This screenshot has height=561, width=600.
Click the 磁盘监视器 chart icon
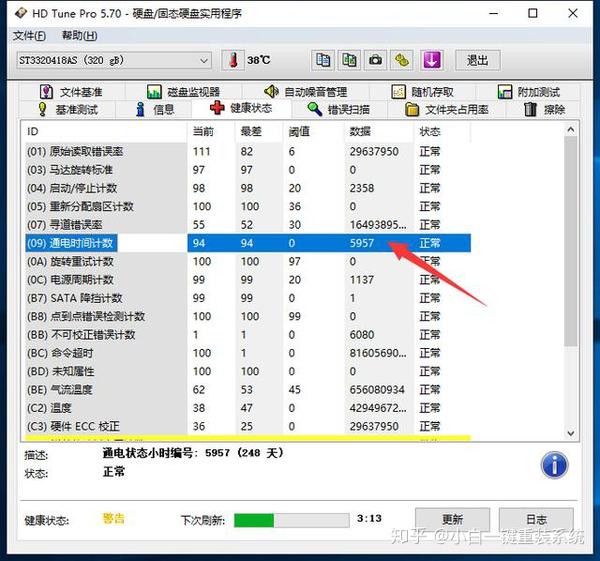pos(154,92)
